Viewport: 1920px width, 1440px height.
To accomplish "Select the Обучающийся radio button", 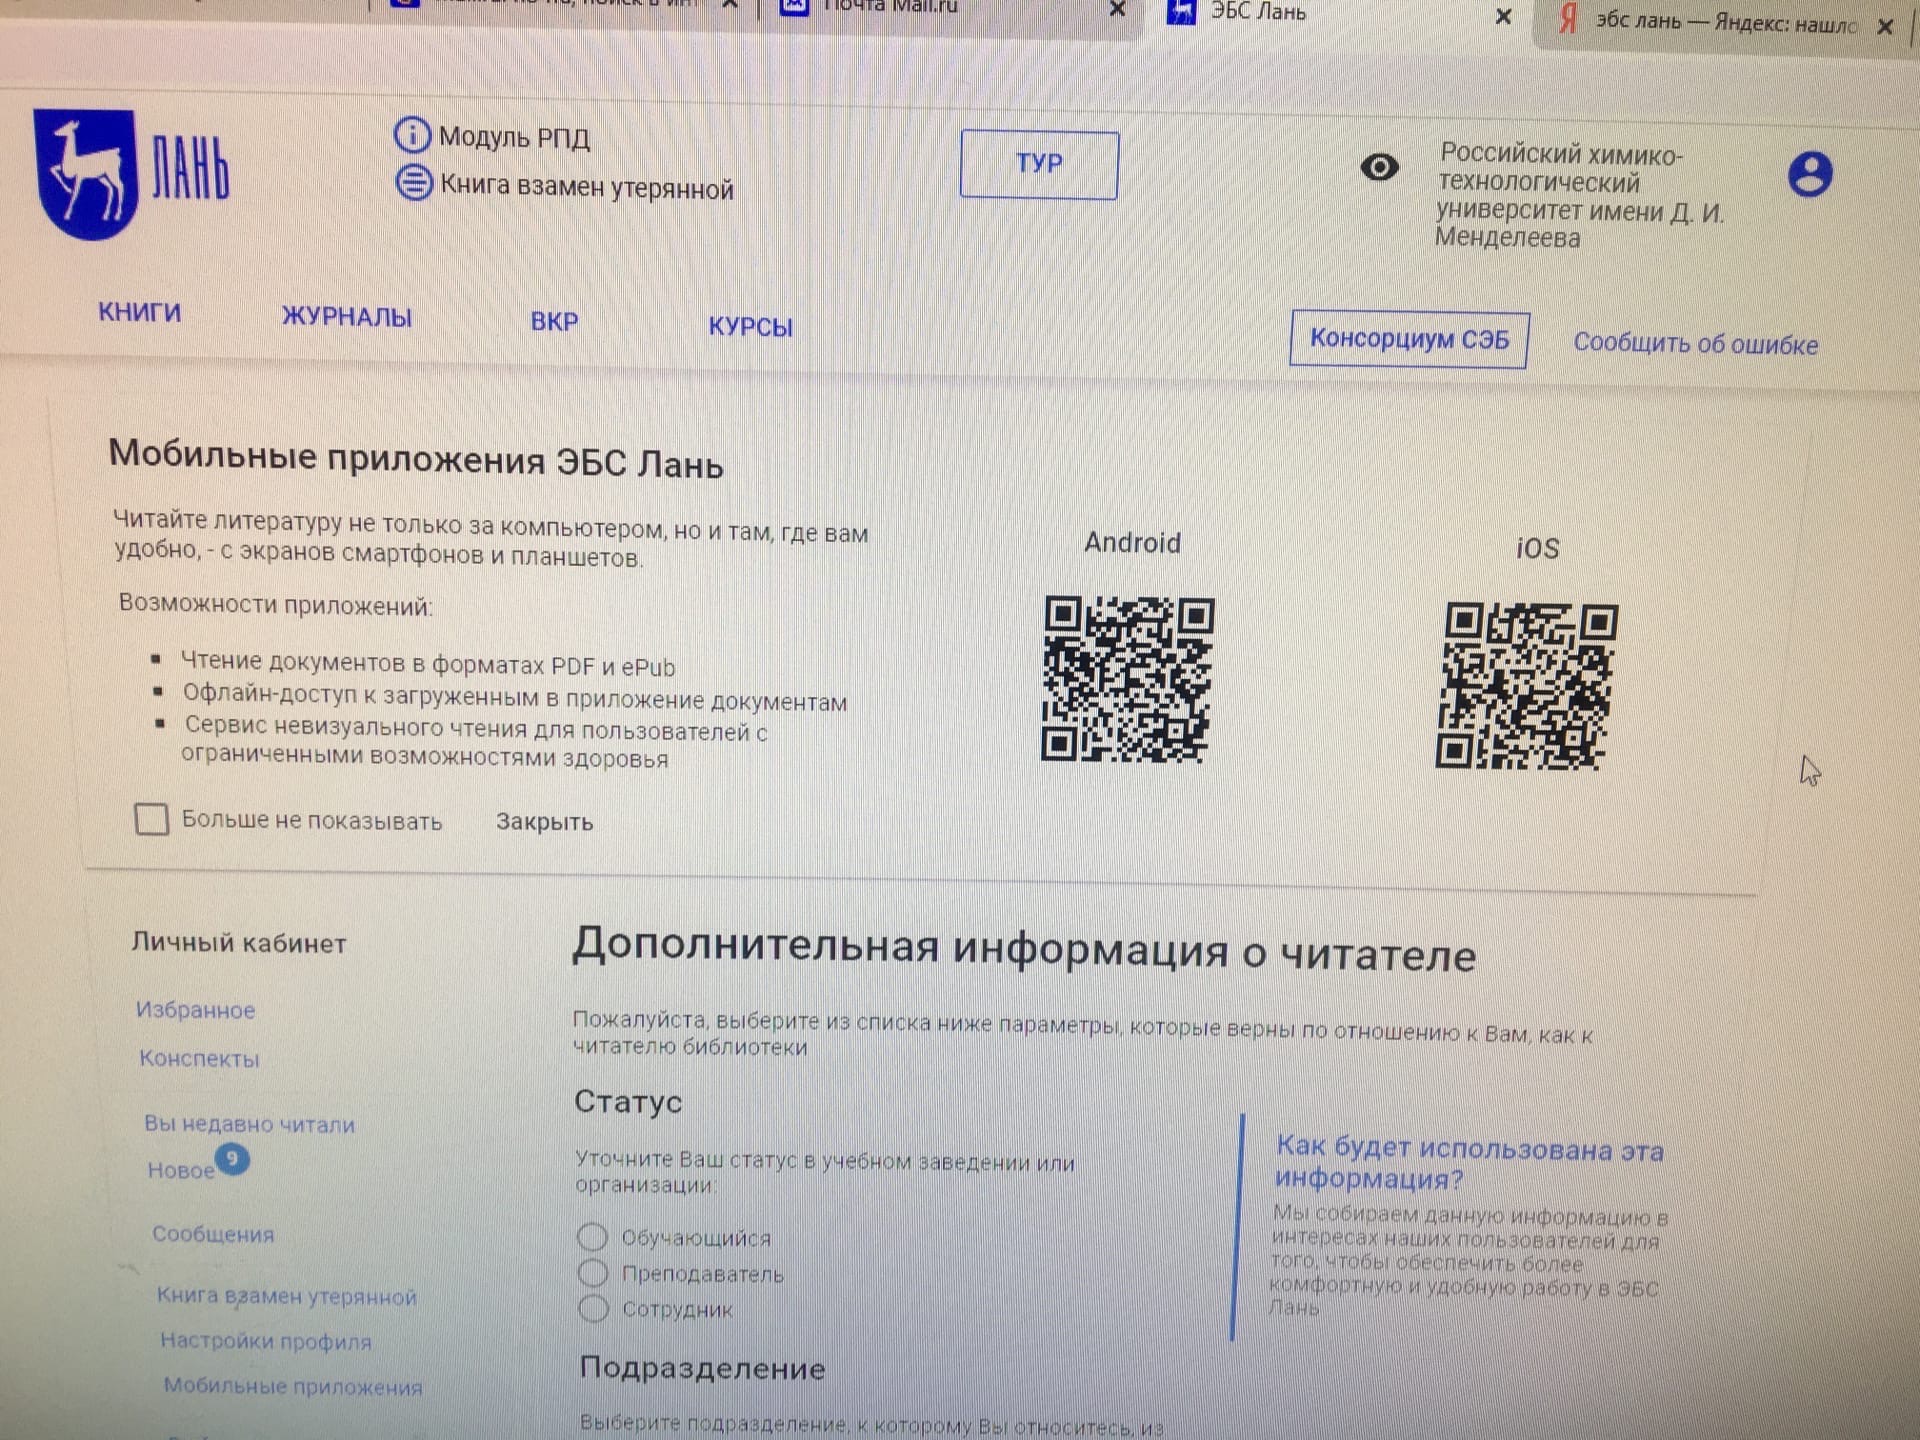I will pos(592,1237).
